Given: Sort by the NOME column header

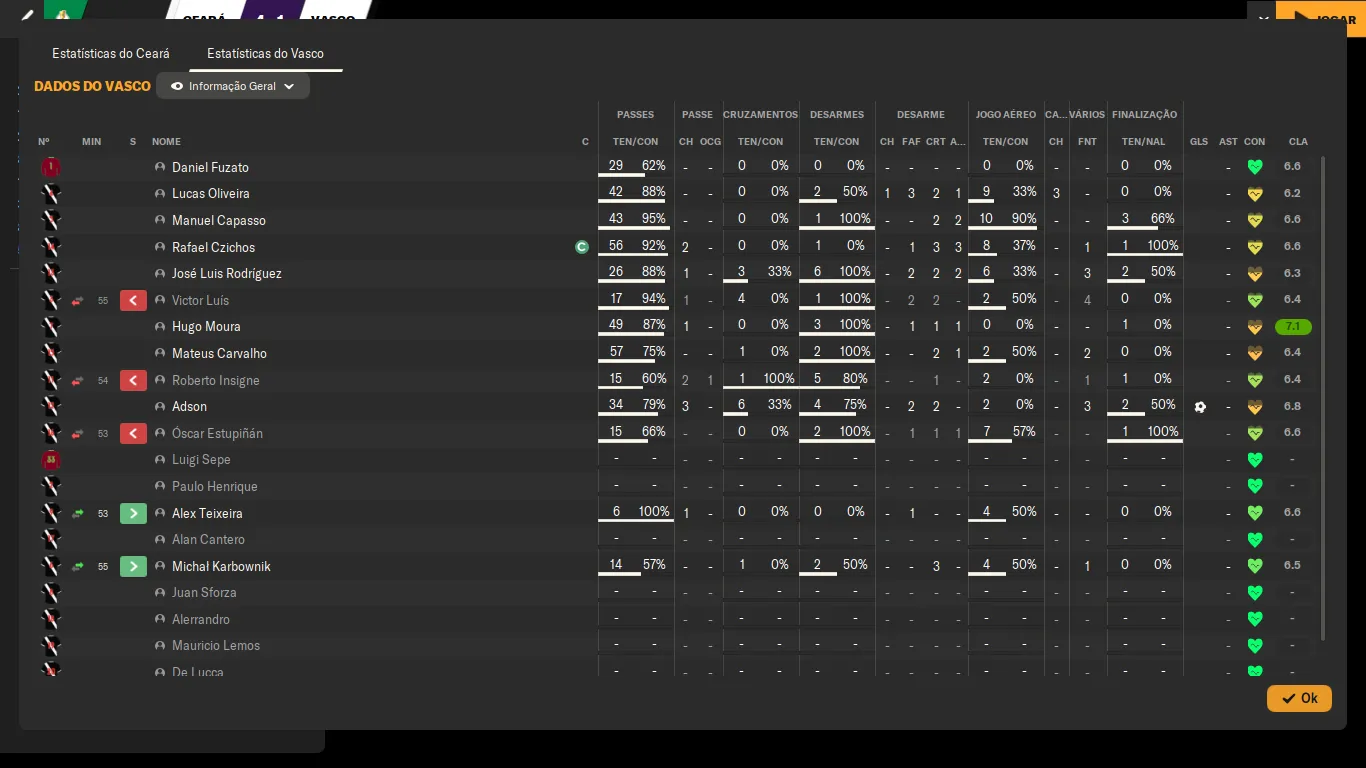Looking at the screenshot, I should tap(166, 142).
